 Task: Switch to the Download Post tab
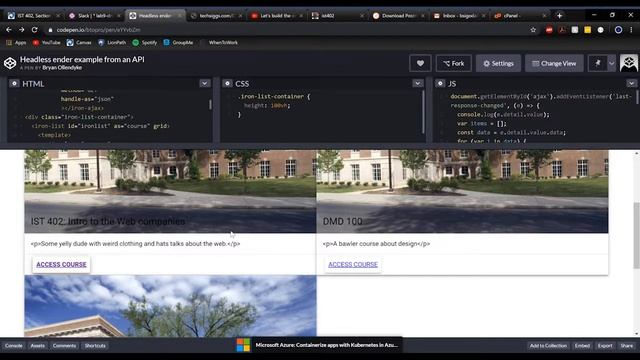398,16
